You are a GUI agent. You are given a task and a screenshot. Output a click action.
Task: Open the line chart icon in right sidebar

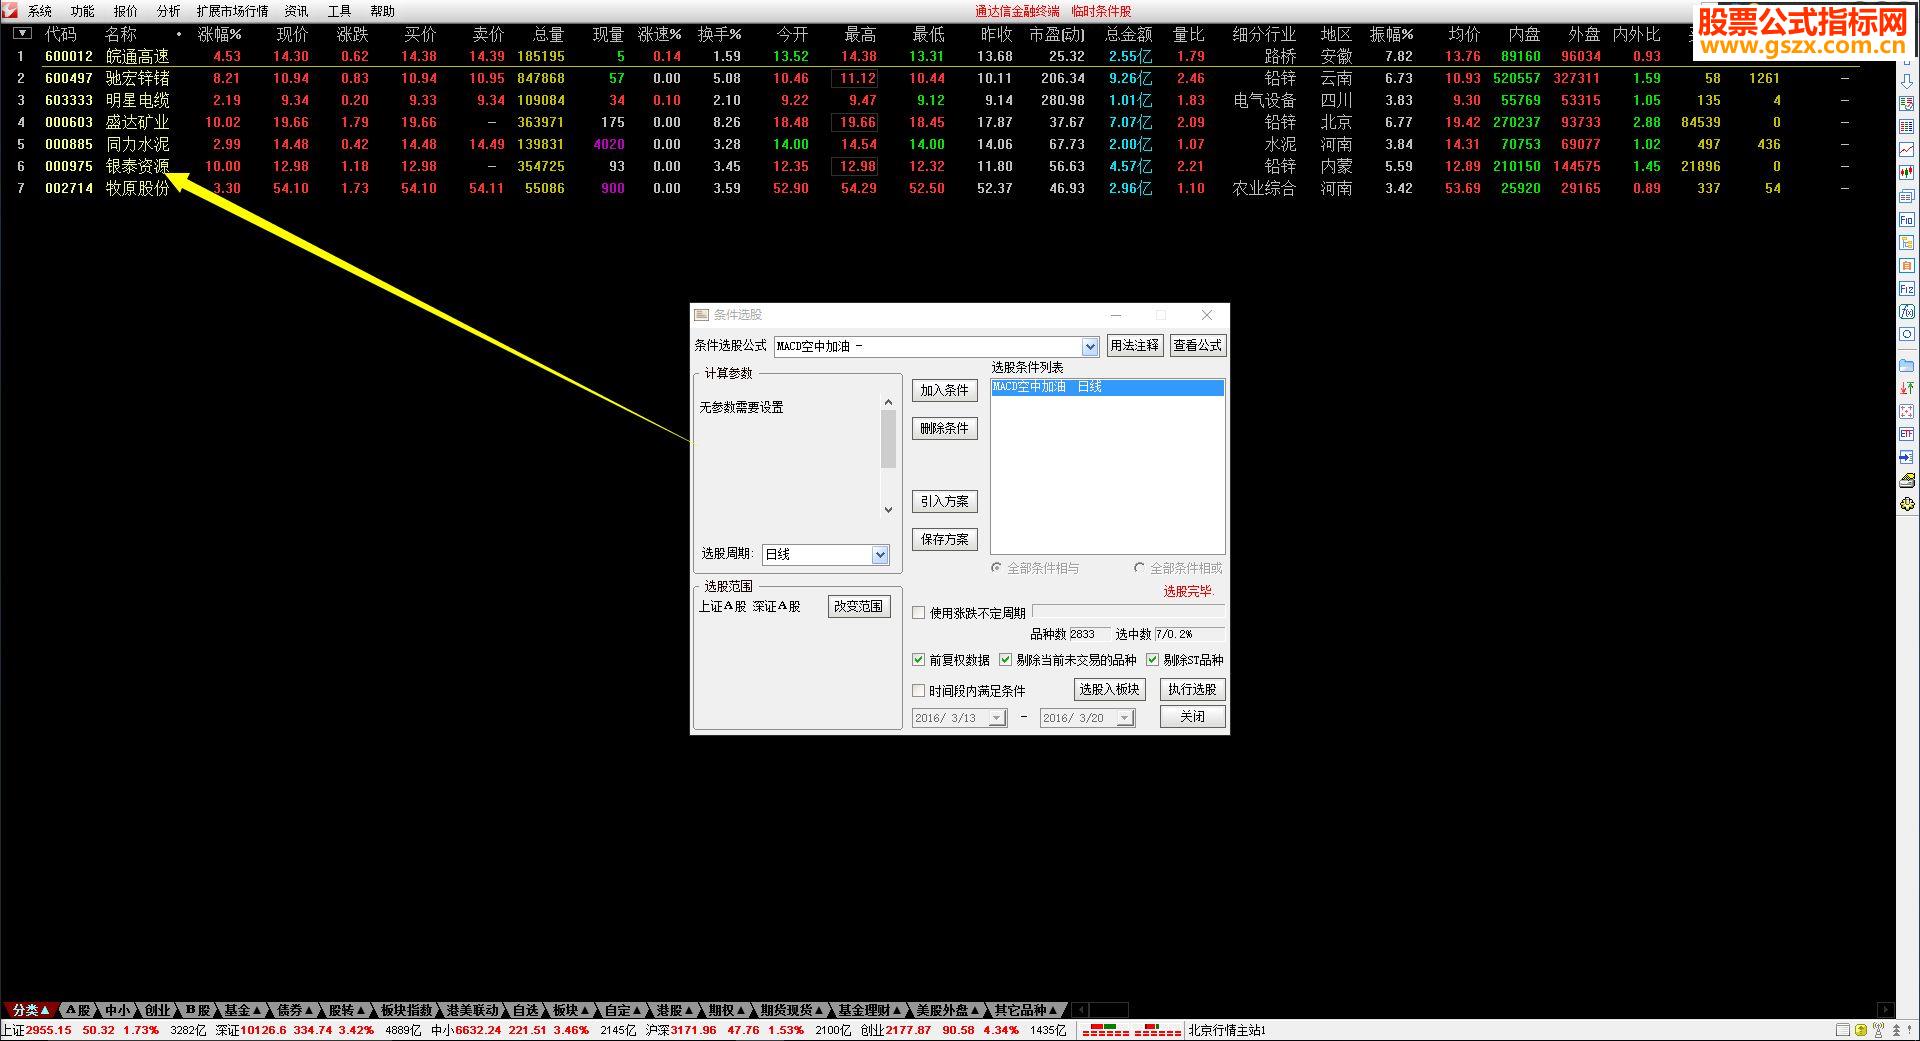[1907, 149]
